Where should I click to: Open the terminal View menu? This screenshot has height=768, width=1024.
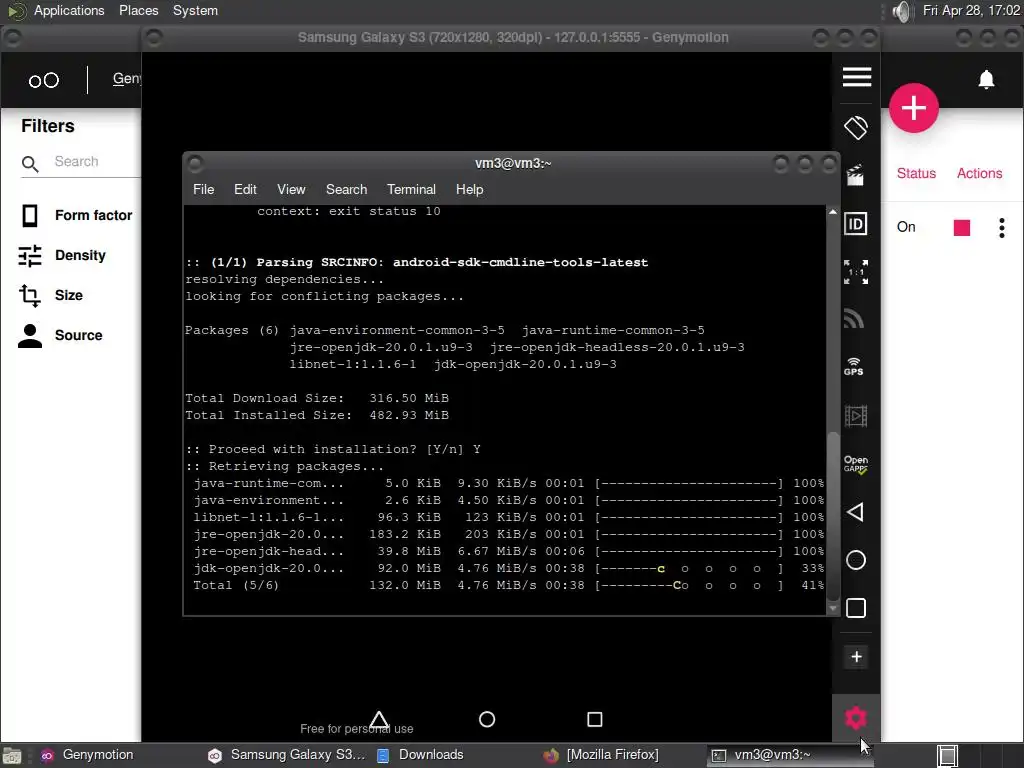tap(291, 189)
